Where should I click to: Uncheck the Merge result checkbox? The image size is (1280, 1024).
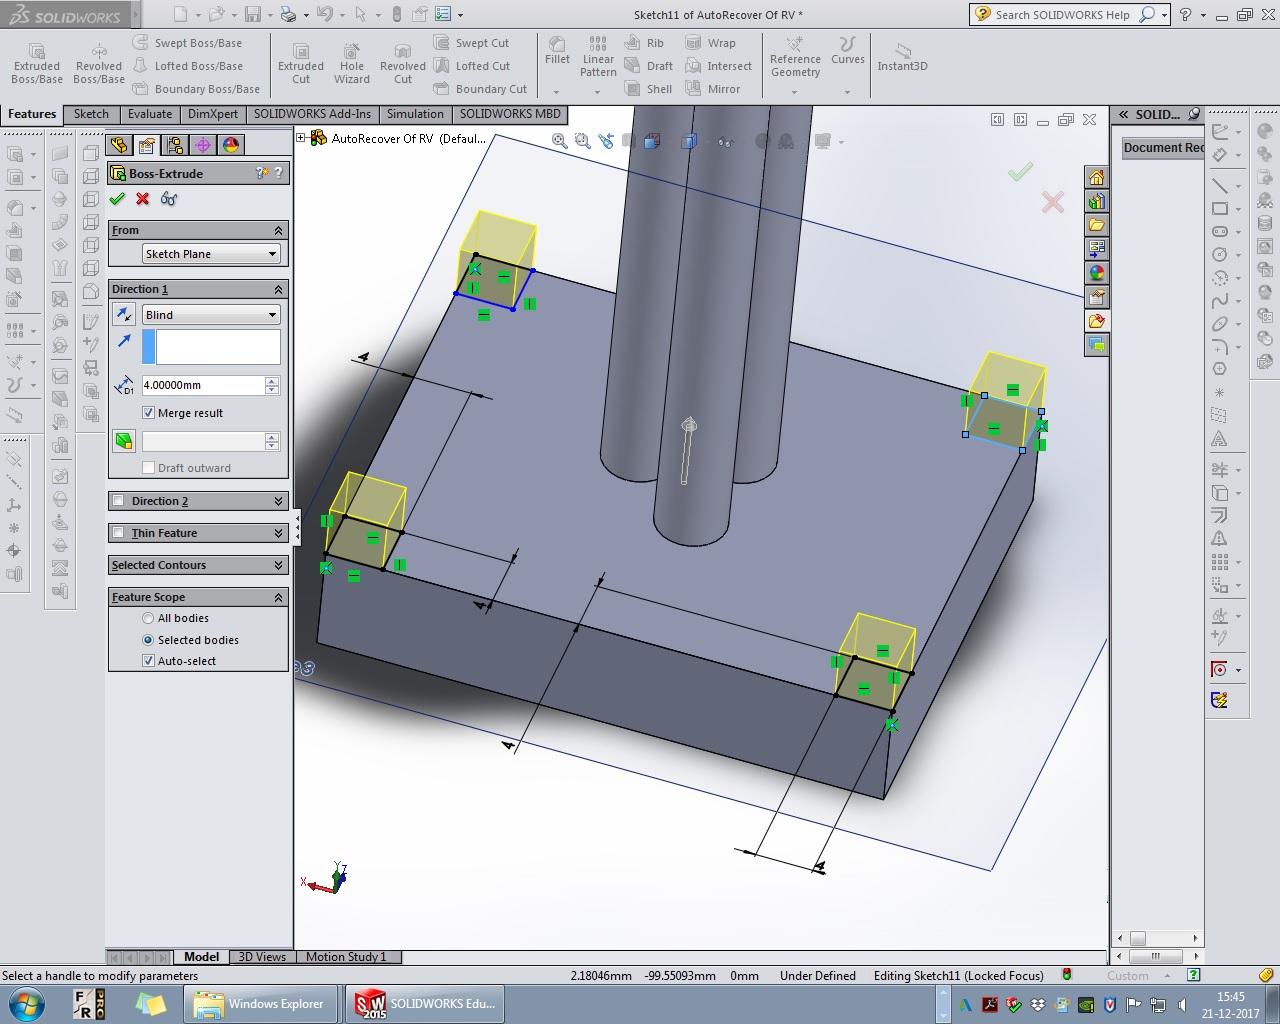[149, 413]
